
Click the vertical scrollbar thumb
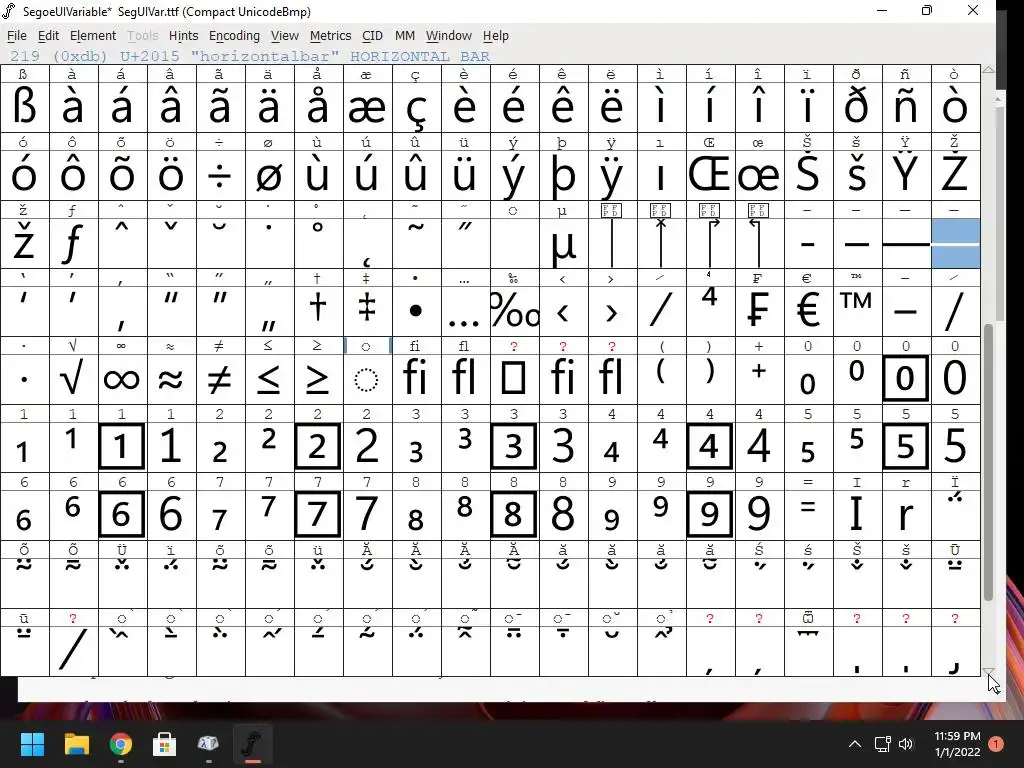989,460
